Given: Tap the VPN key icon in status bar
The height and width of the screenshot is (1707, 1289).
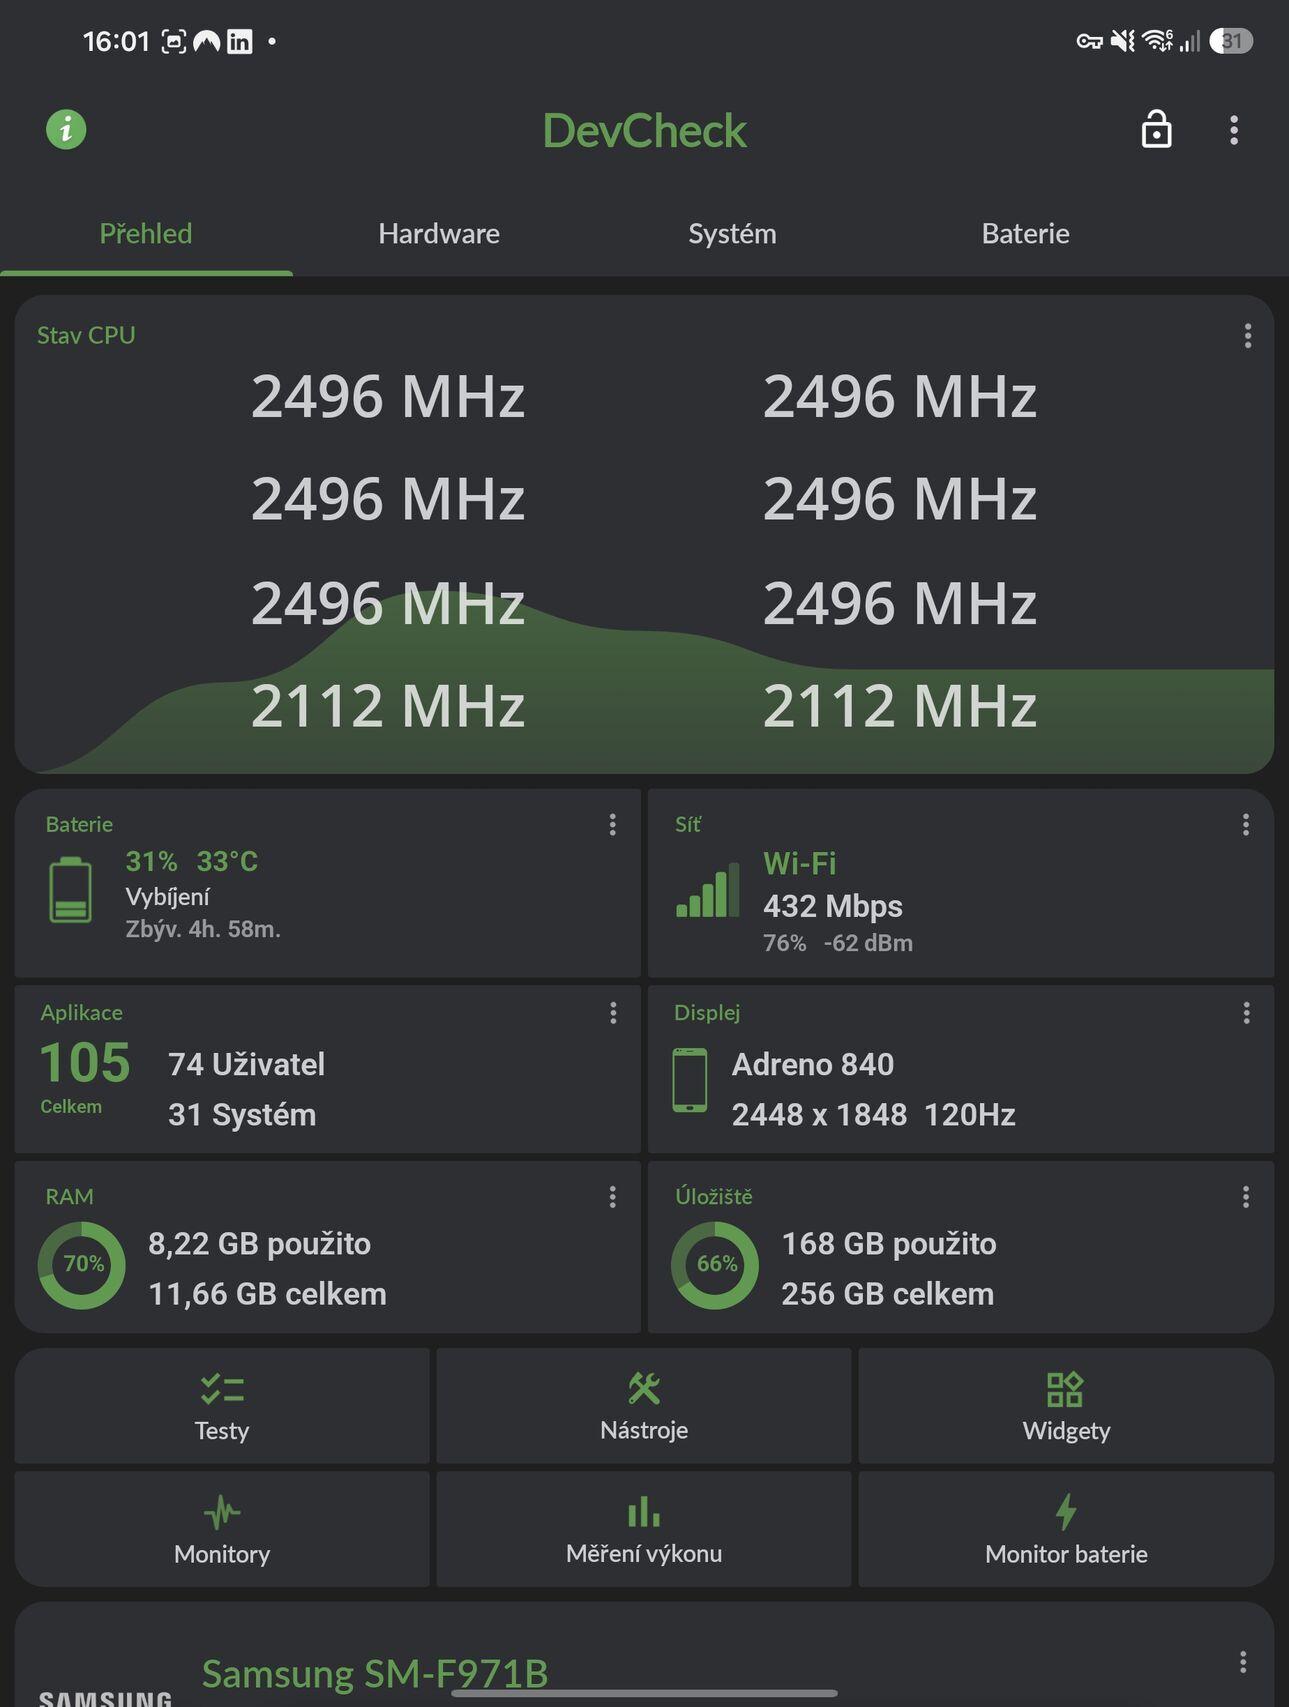Looking at the screenshot, I should pos(1089,41).
